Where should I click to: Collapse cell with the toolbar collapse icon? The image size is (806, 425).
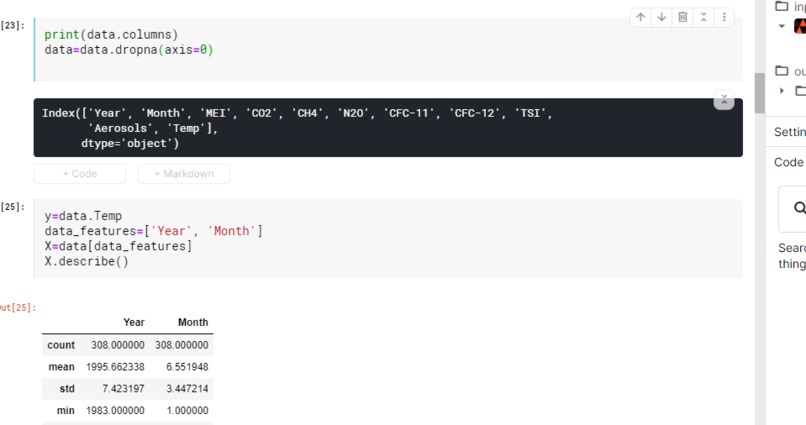click(x=704, y=17)
